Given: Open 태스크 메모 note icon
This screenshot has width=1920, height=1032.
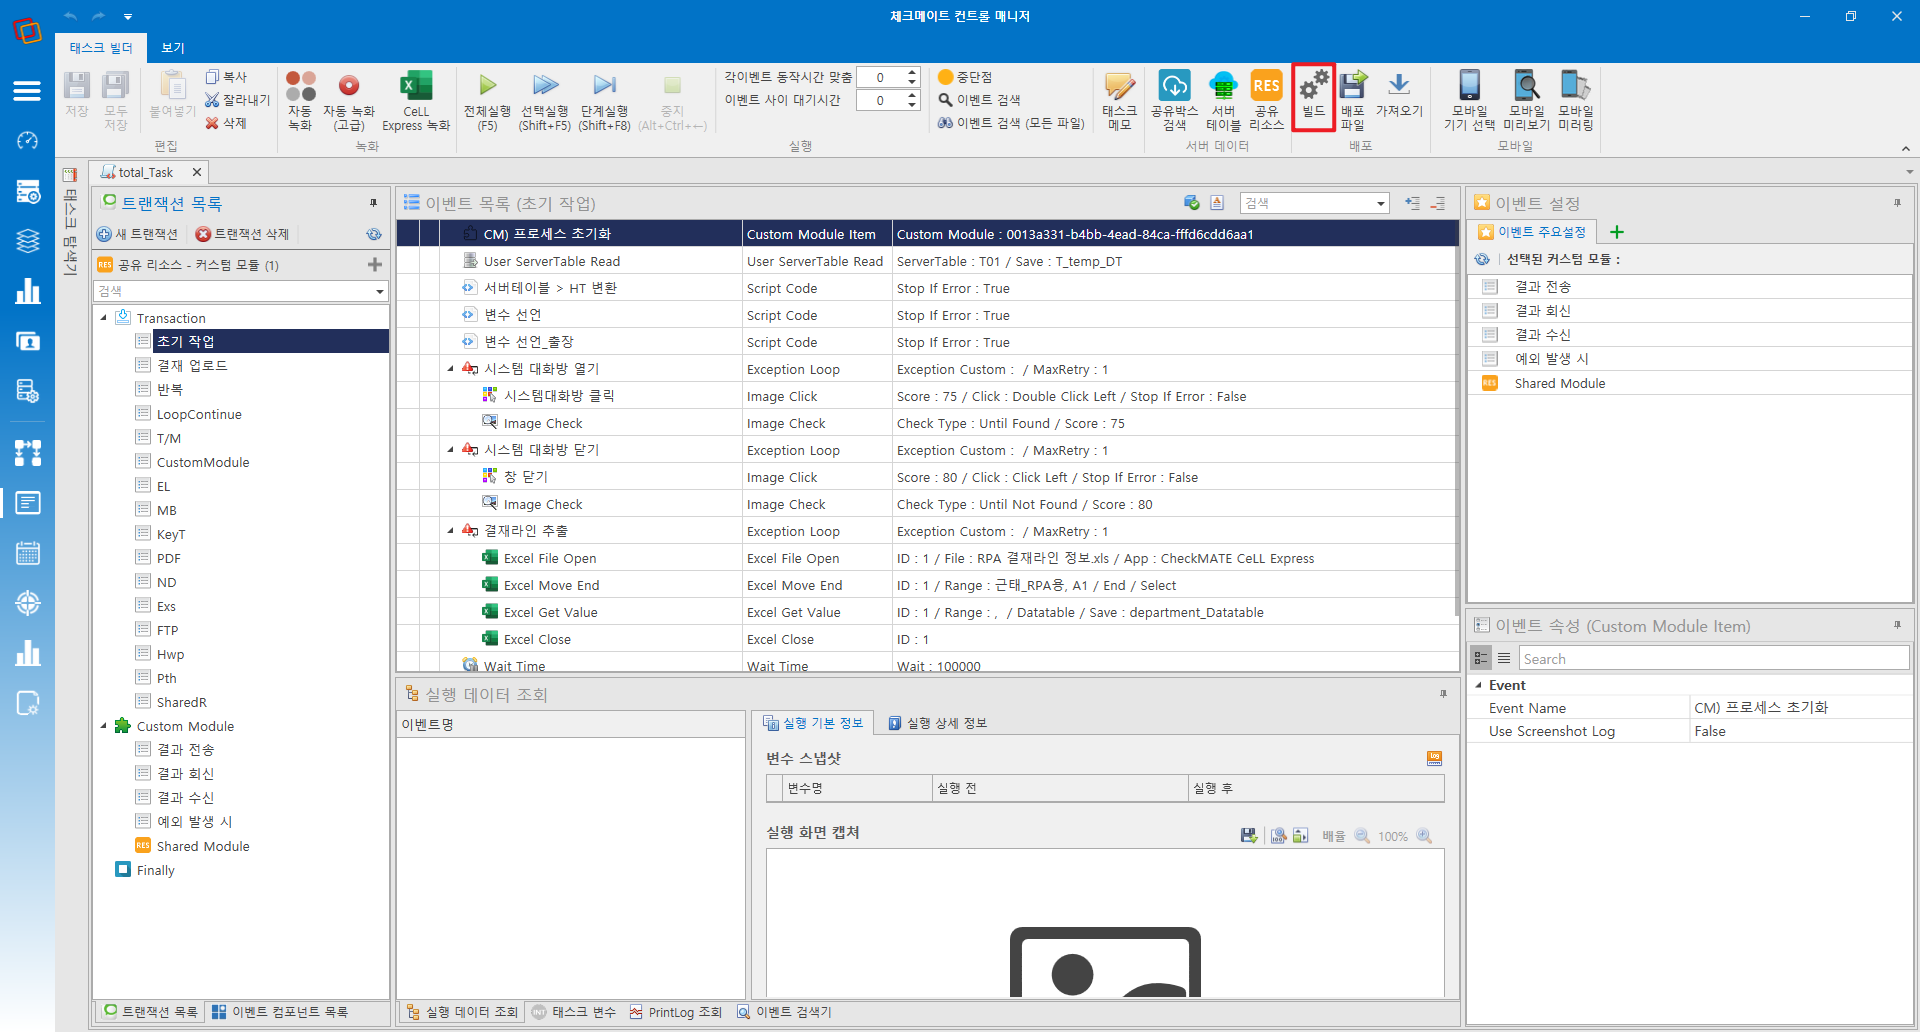Looking at the screenshot, I should [1119, 86].
